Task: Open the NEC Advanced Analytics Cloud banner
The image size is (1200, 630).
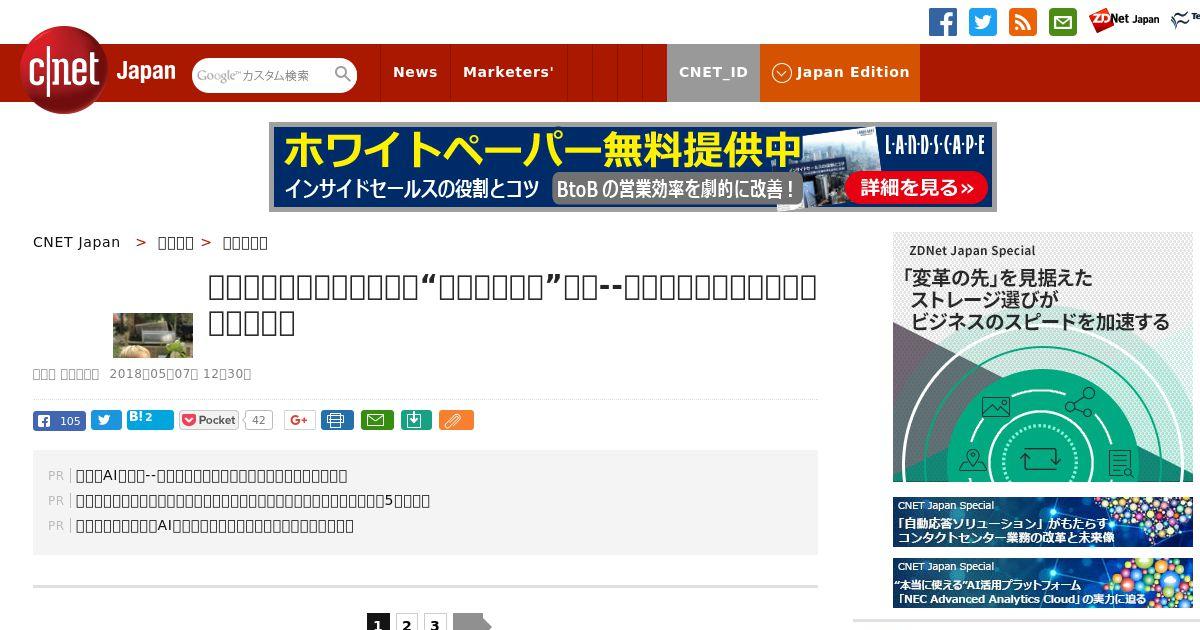Action: tap(1043, 583)
